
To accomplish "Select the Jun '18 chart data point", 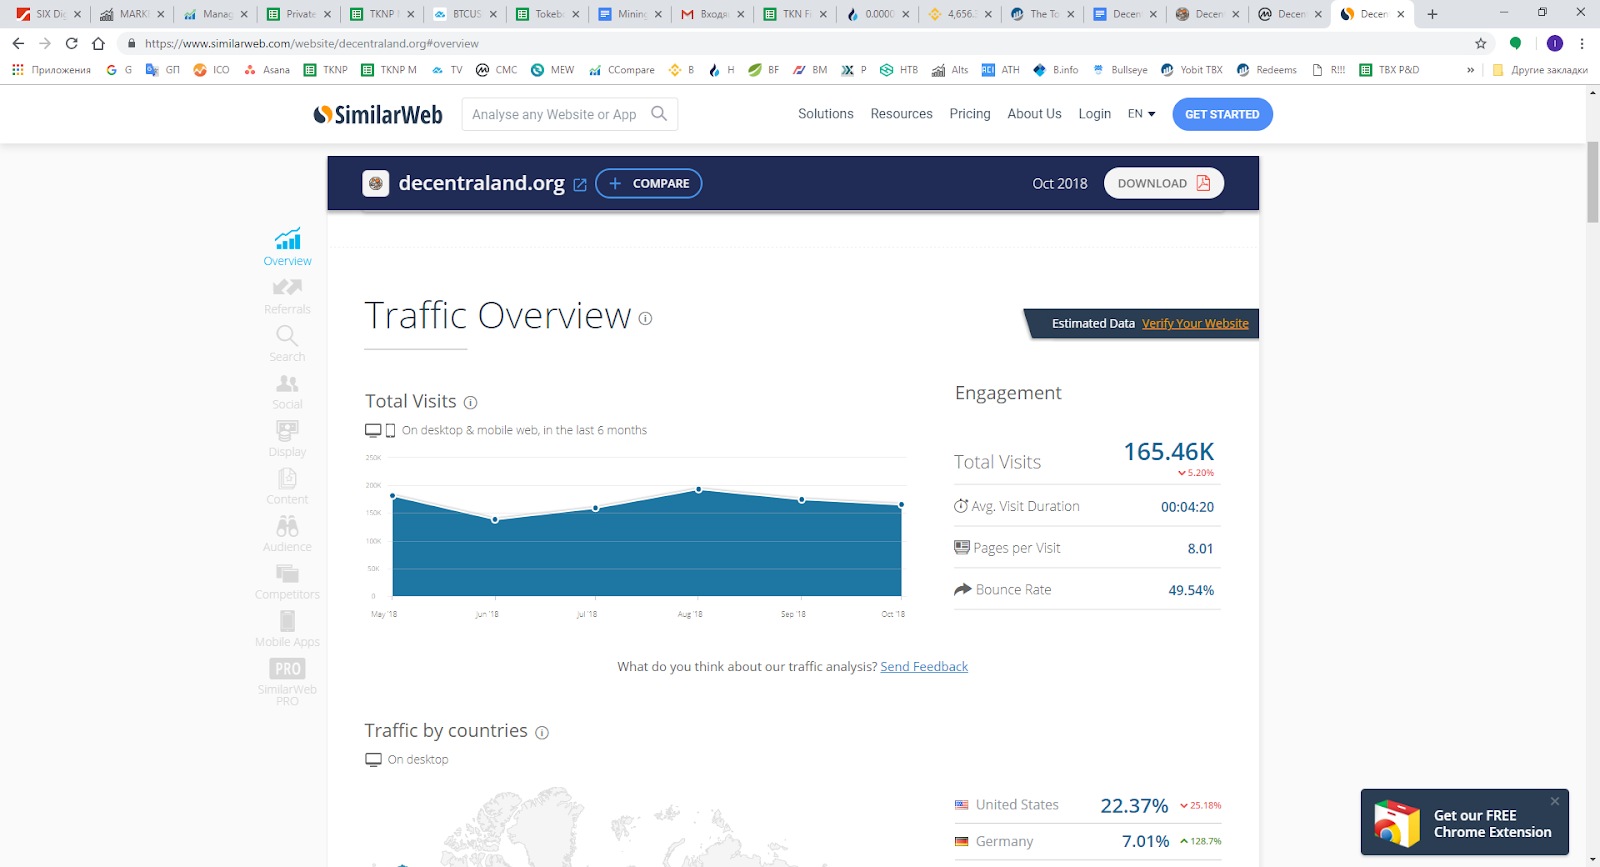I will (x=495, y=520).
